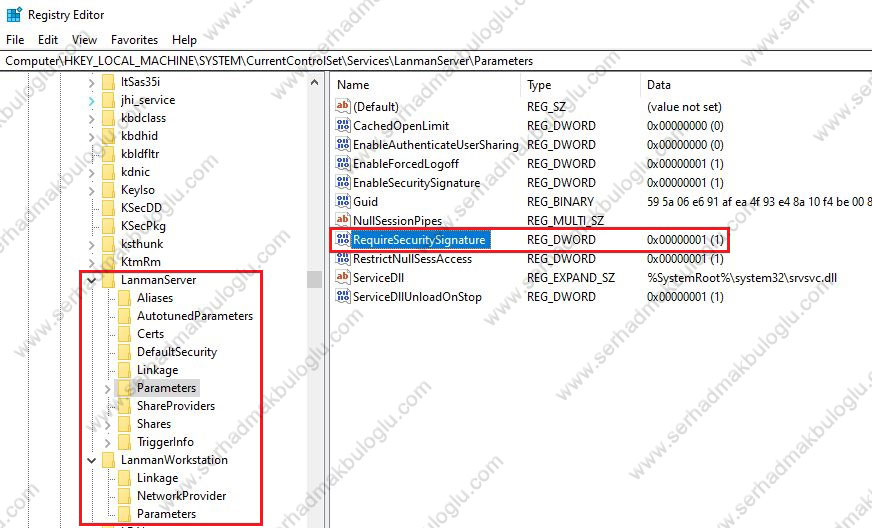Click the Registry Editor app icon in title bar
Image resolution: width=872 pixels, height=528 pixels.
pos(14,15)
